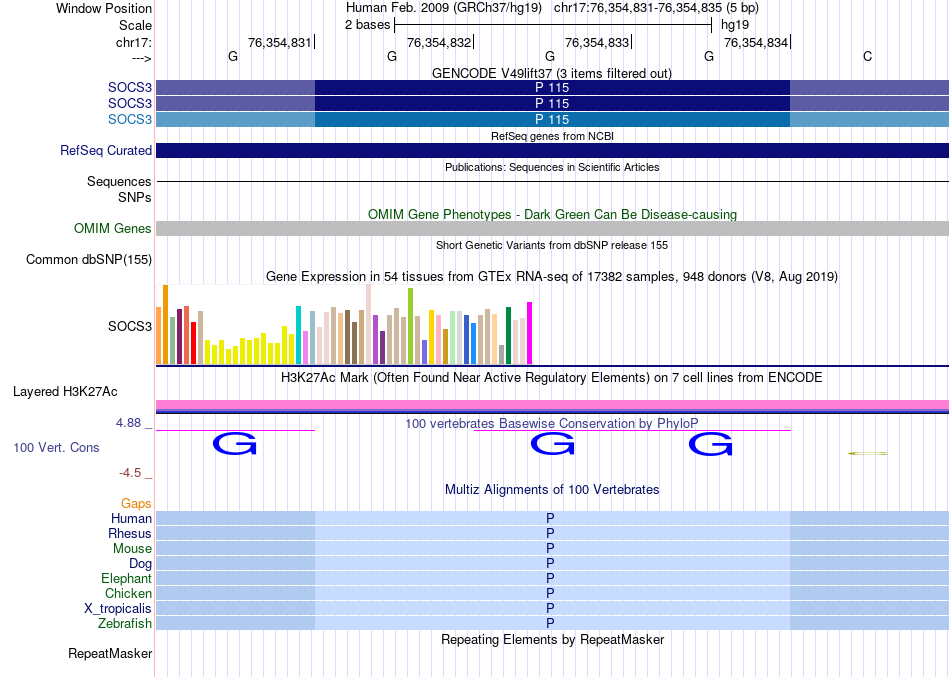Click 100 vertebrates Basewise Conservation by PhyloP title
This screenshot has width=950, height=677.
(551, 424)
